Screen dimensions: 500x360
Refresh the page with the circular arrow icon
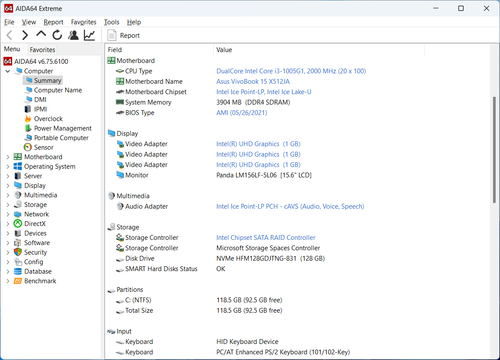57,35
